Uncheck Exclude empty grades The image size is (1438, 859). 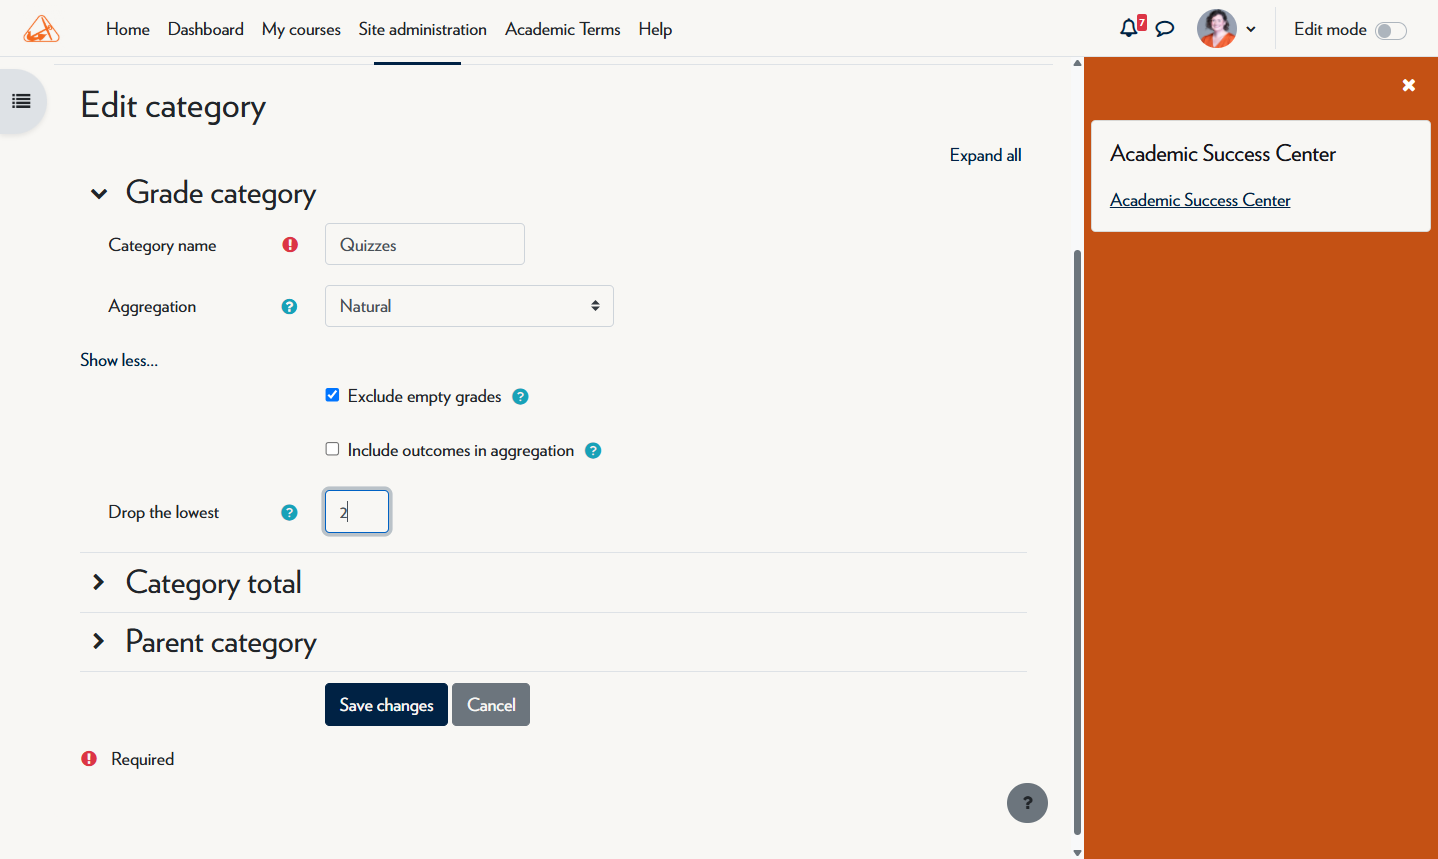point(332,395)
